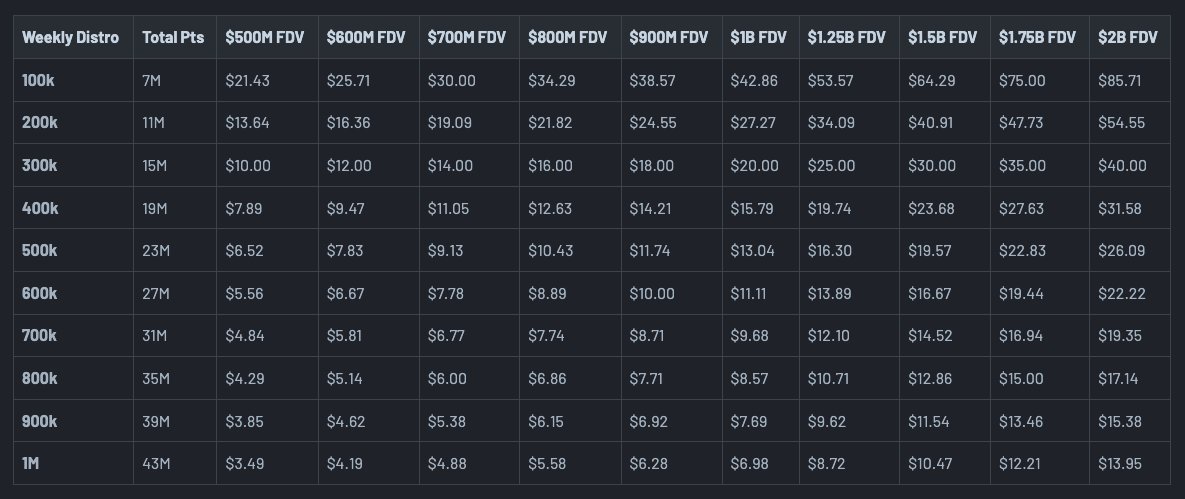
Task: Click the 43M total points cell
Action: click(157, 464)
